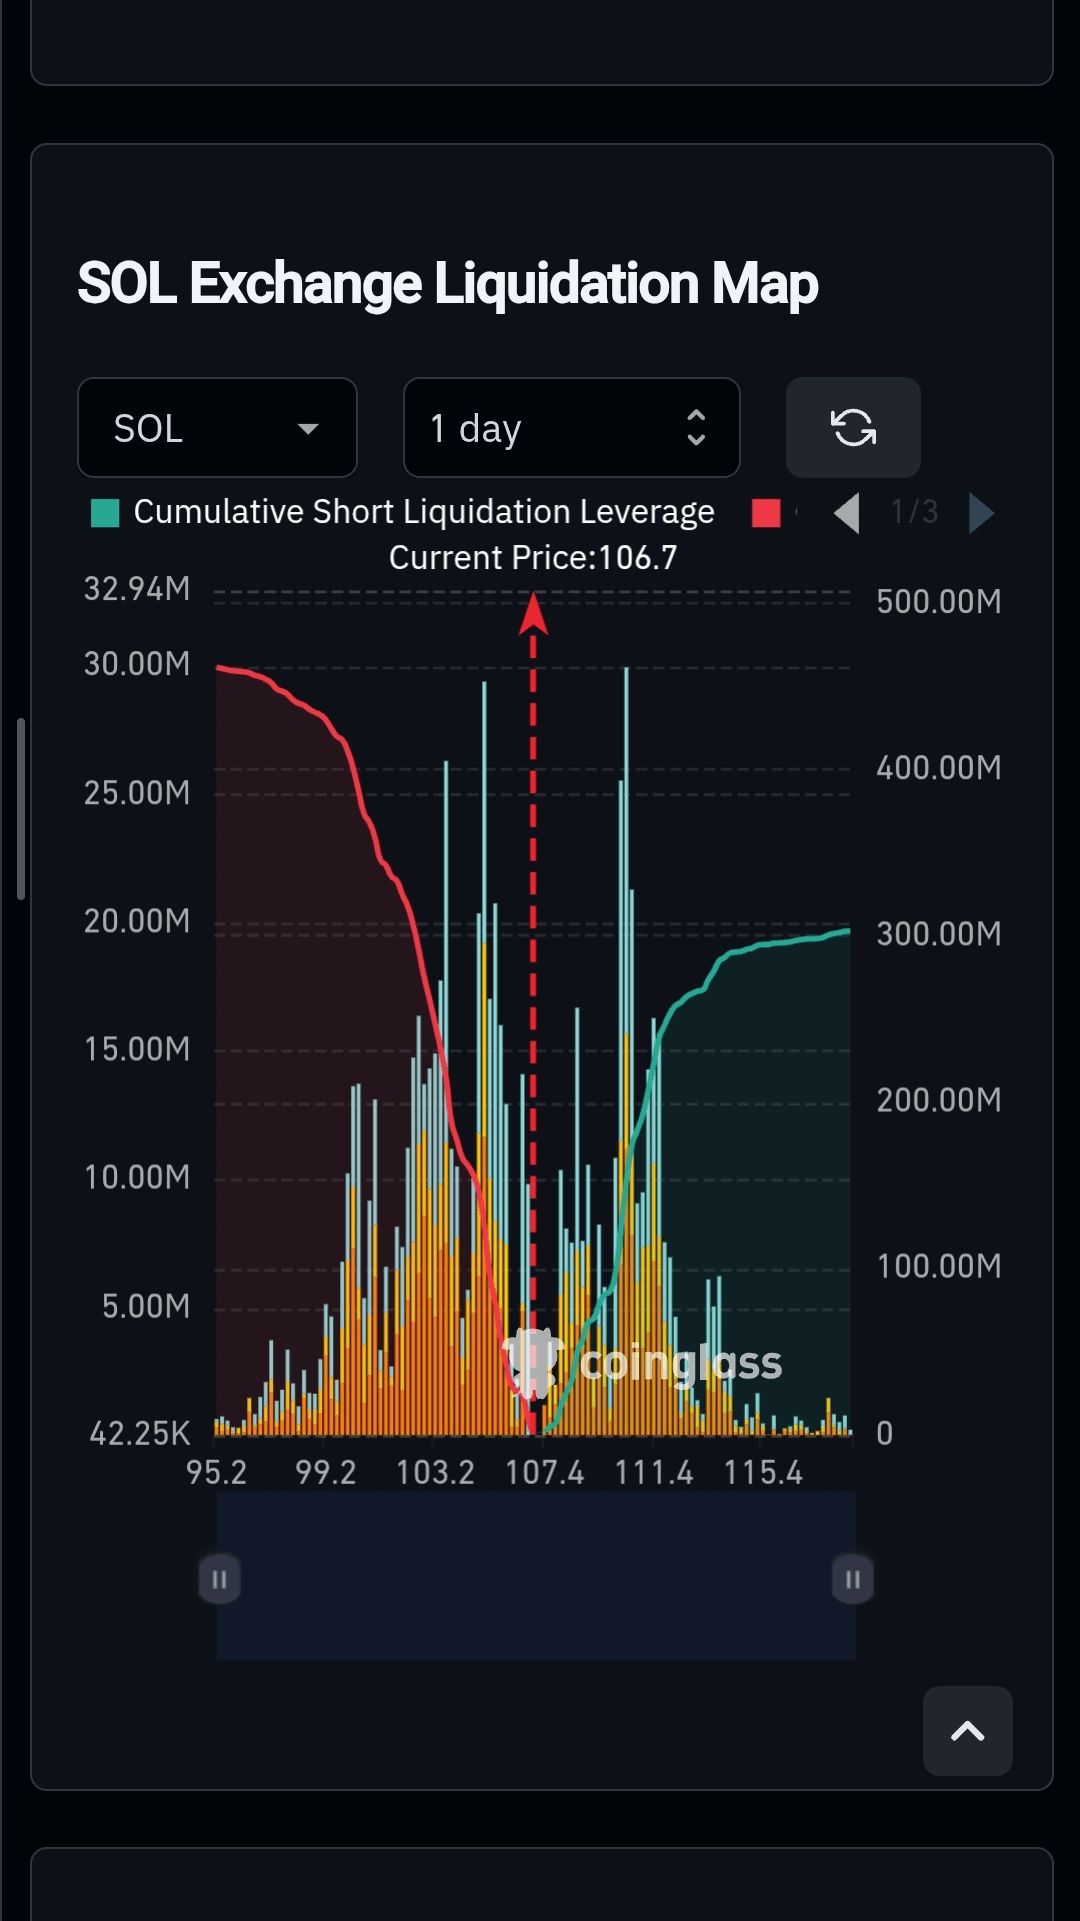Tap the scroll-to-top chevron button

tap(968, 1731)
